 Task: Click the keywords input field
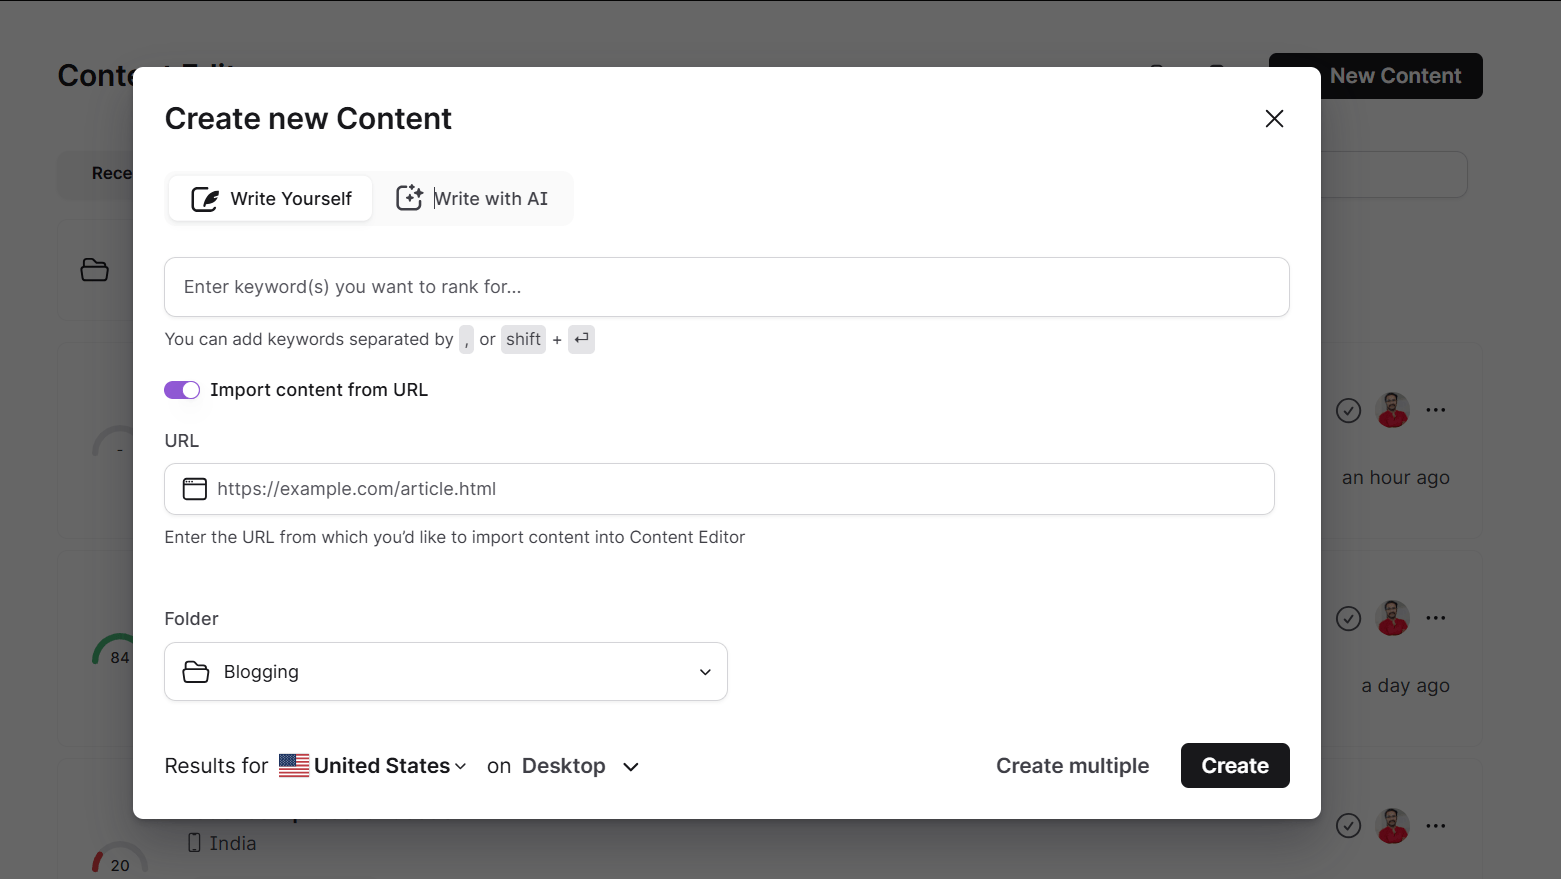coord(727,287)
